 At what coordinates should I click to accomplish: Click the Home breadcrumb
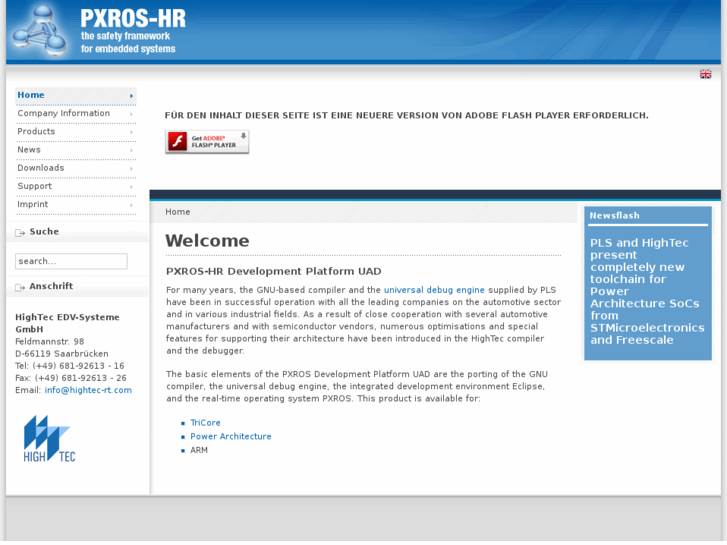[178, 212]
